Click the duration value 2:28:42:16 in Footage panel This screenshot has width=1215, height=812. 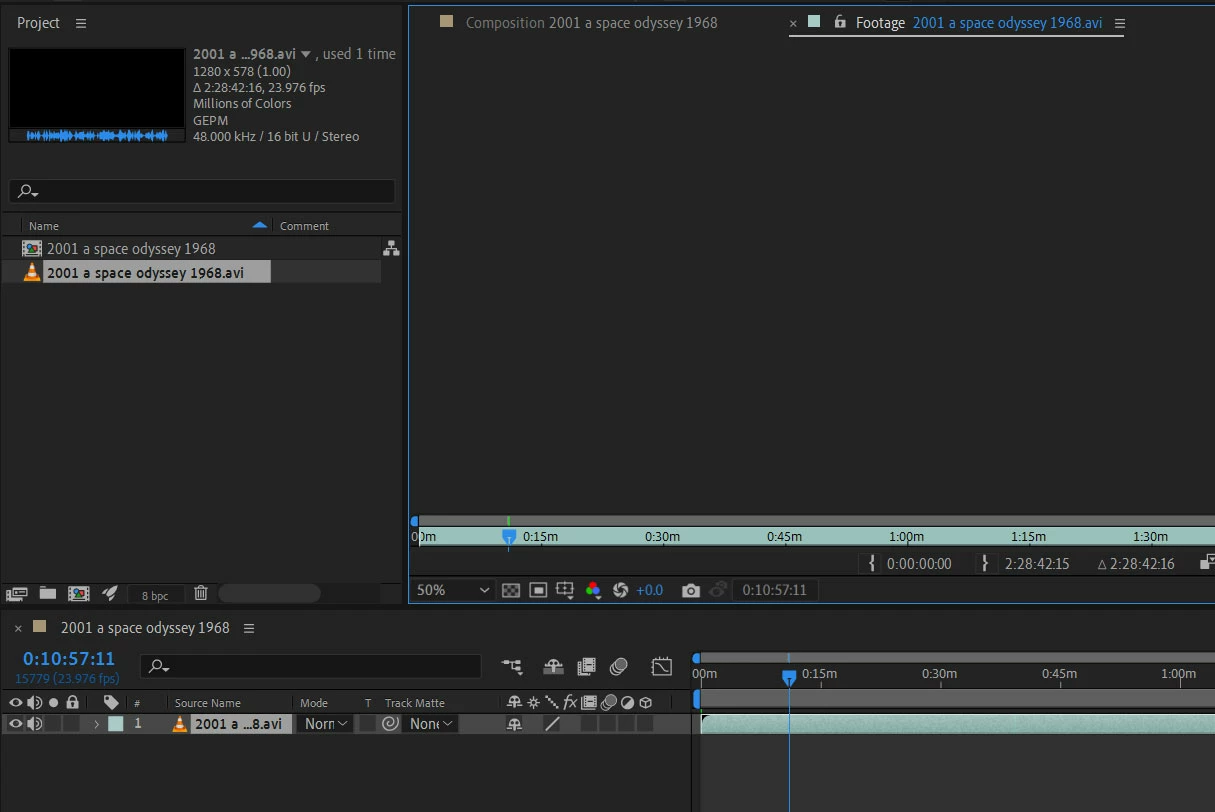1144,564
